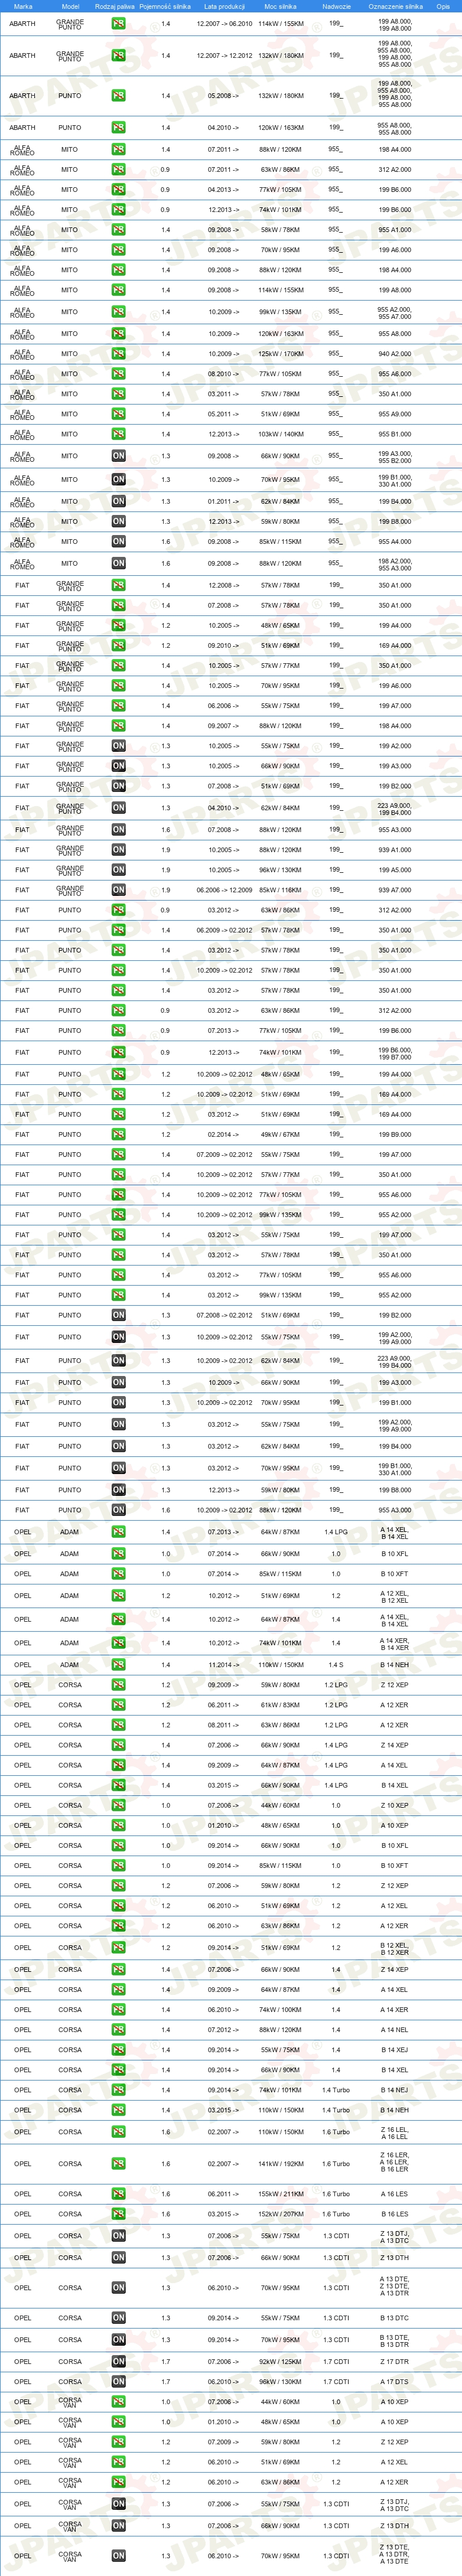The width and height of the screenshot is (462, 2576).
Task: Select engine code cell '199 B9.000'
Action: click(395, 1135)
